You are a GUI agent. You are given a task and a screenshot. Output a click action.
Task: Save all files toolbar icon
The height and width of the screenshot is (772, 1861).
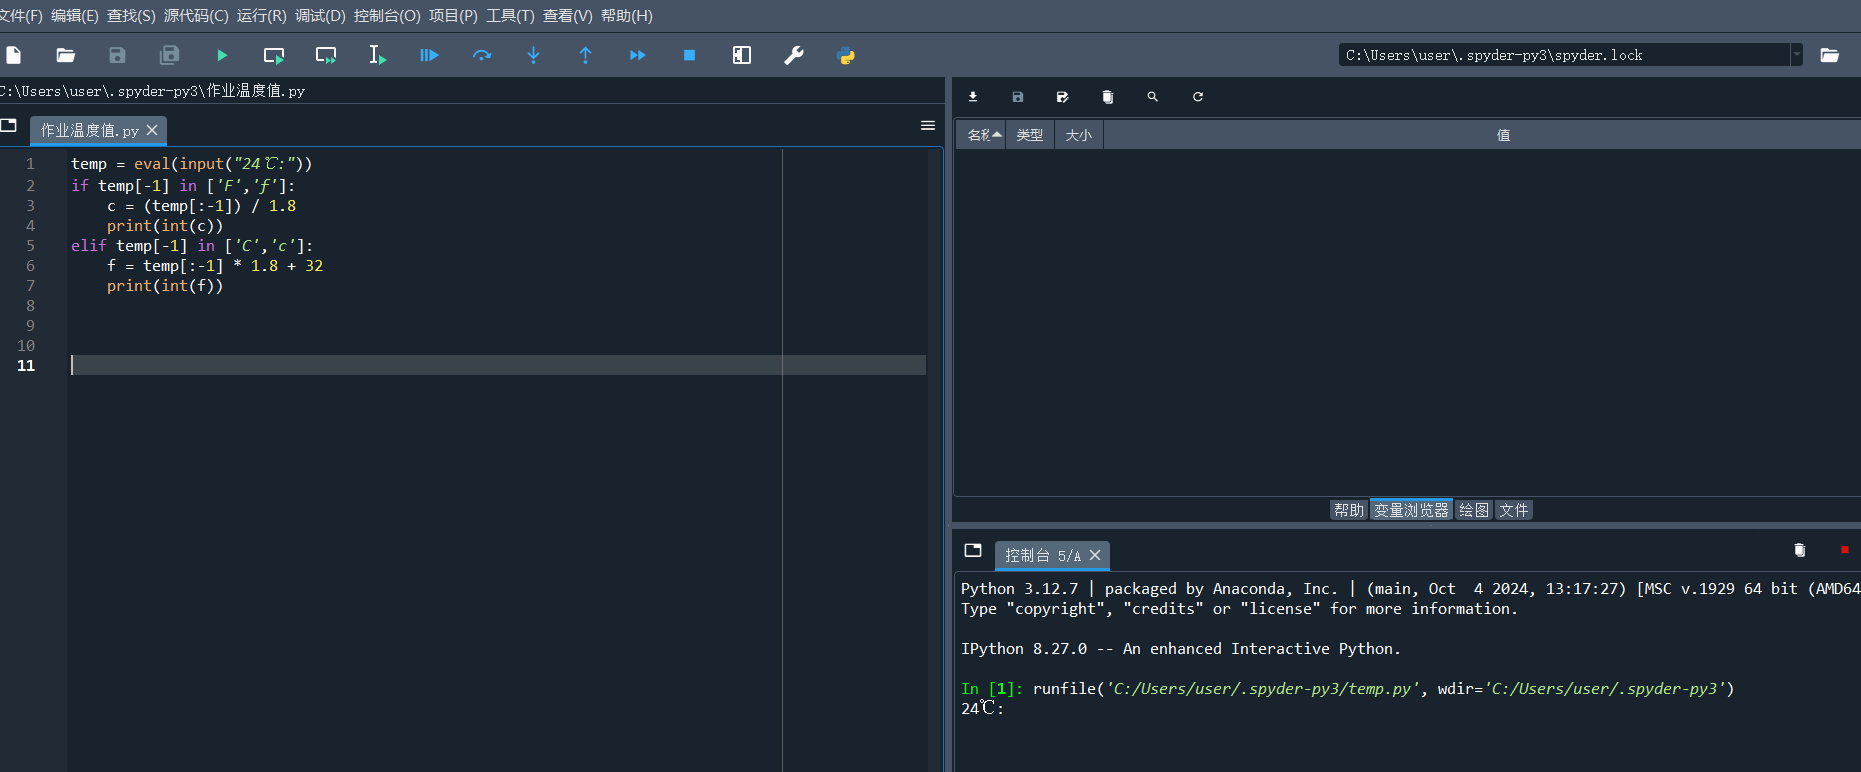coord(170,55)
